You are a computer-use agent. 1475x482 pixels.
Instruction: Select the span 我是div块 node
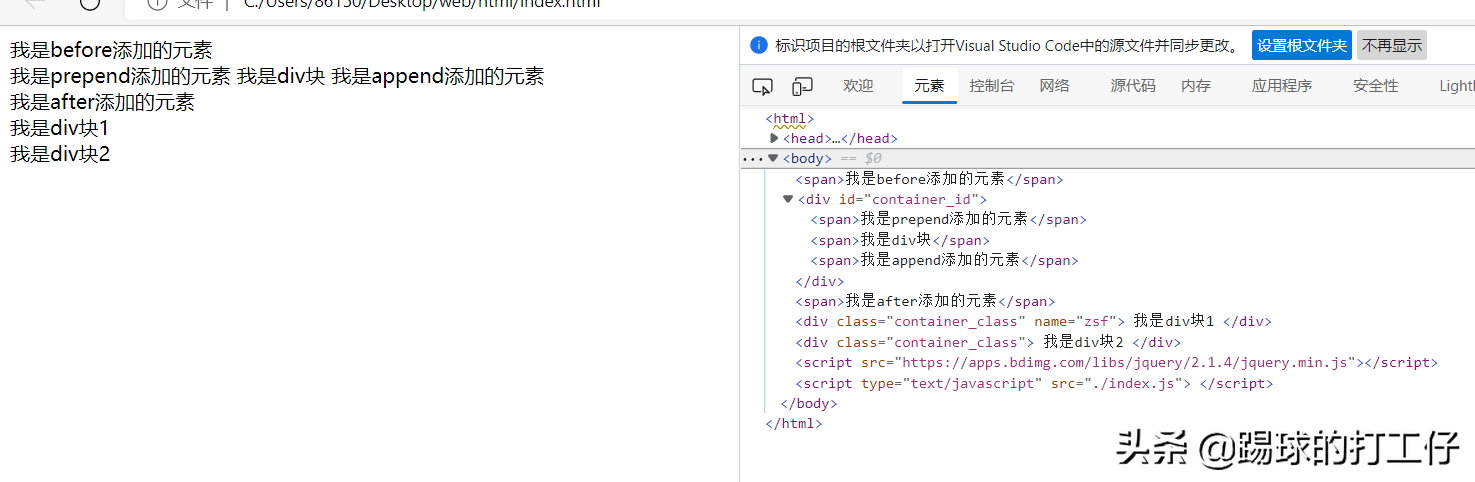point(900,240)
